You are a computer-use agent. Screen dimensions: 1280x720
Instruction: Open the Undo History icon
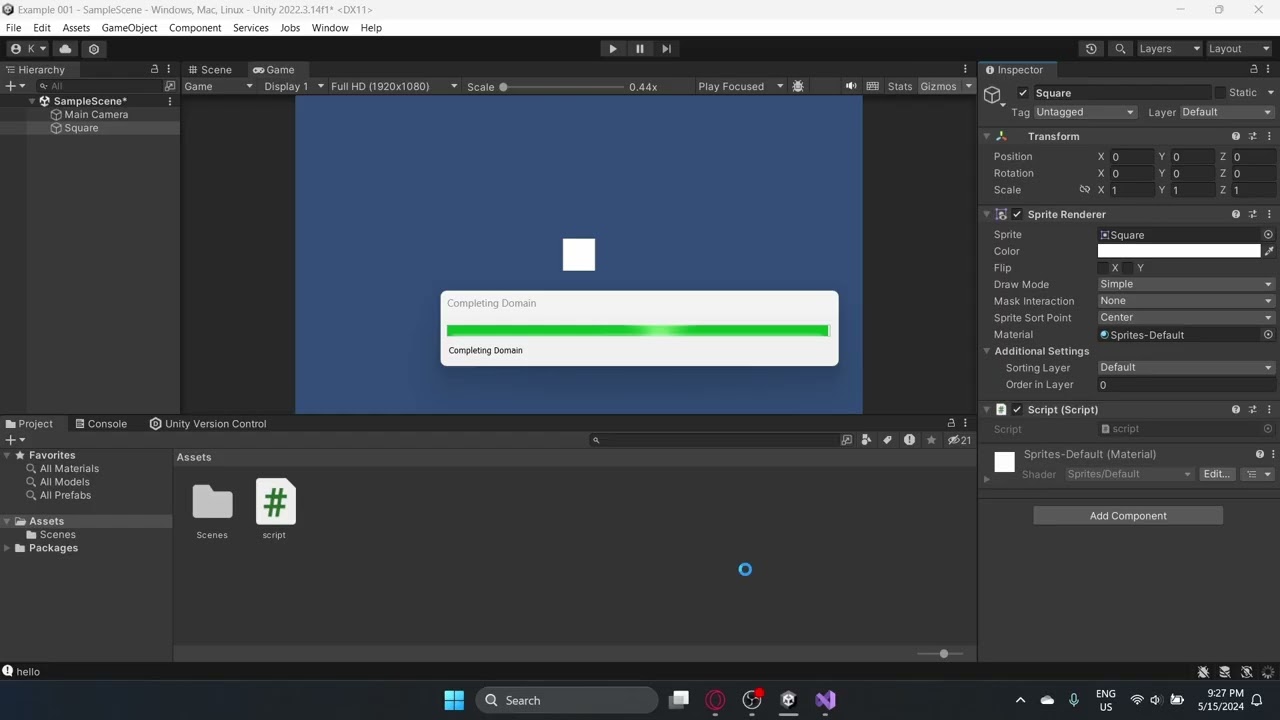(x=1091, y=48)
